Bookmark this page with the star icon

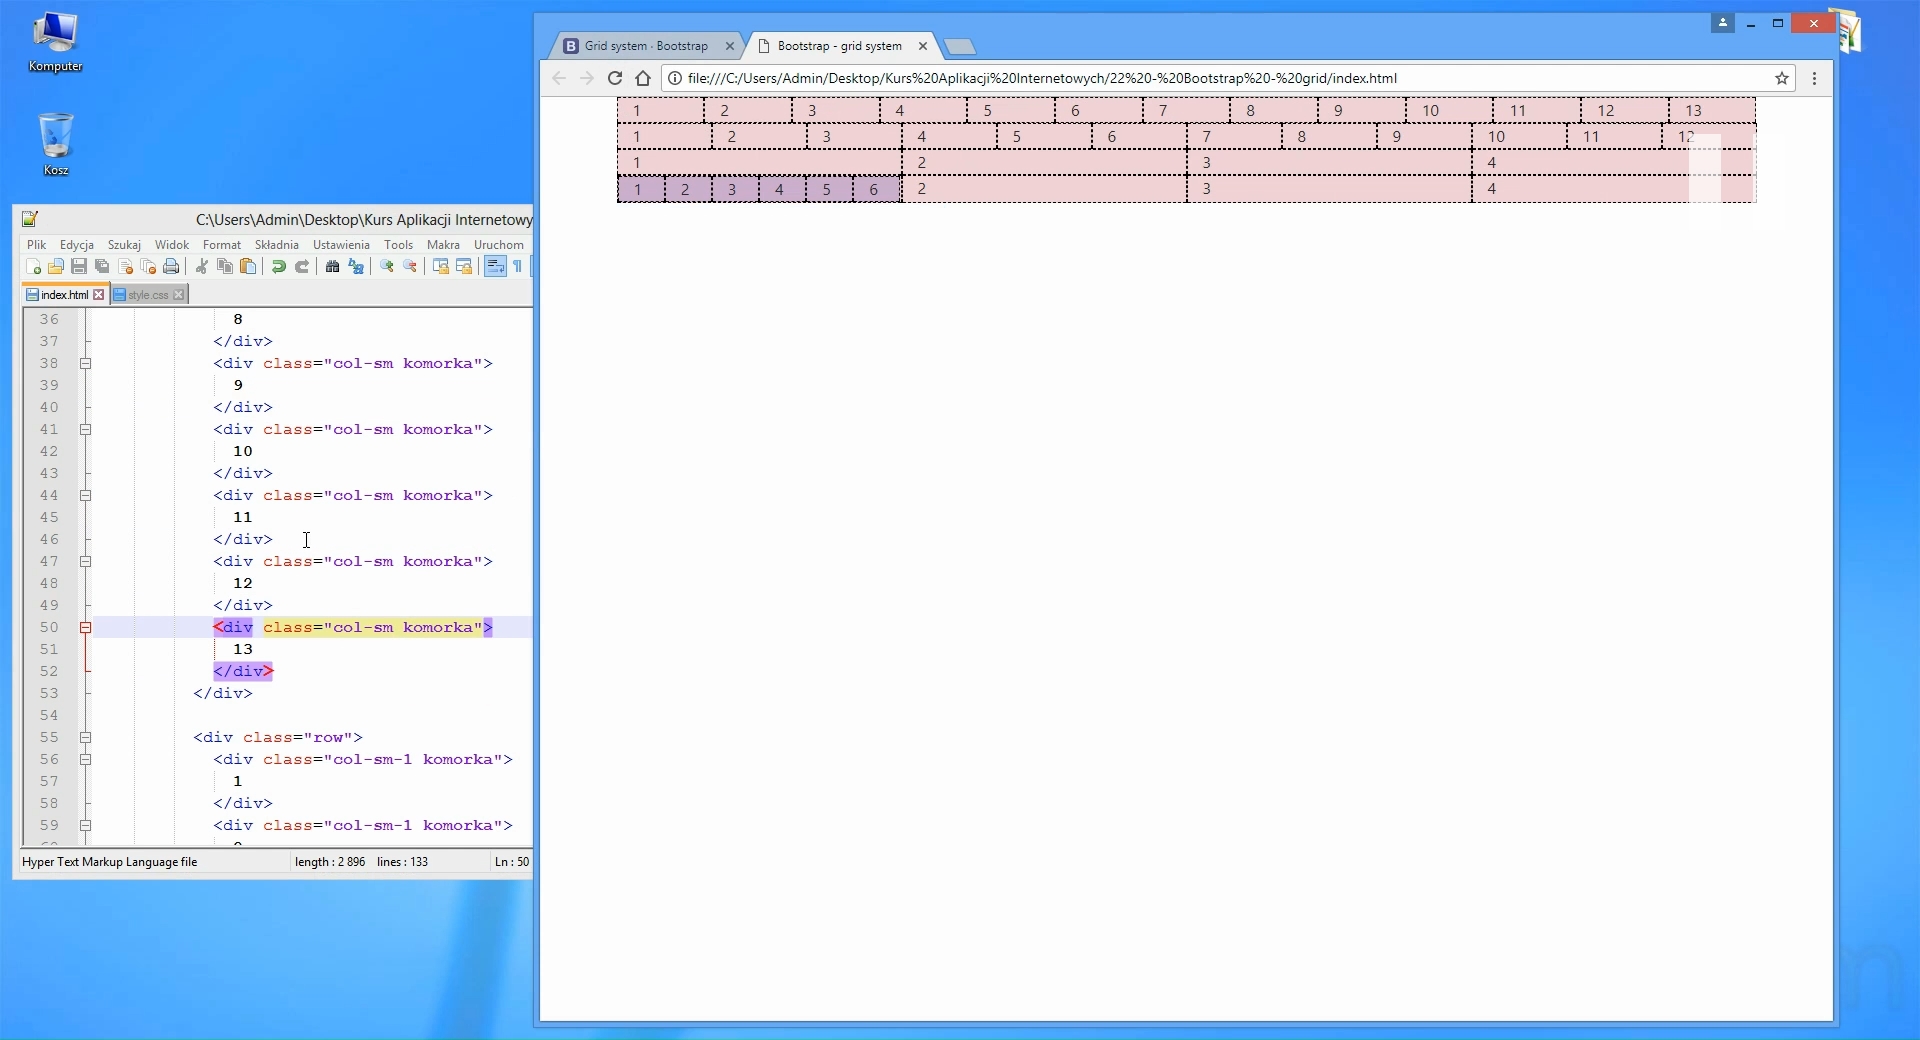point(1782,78)
